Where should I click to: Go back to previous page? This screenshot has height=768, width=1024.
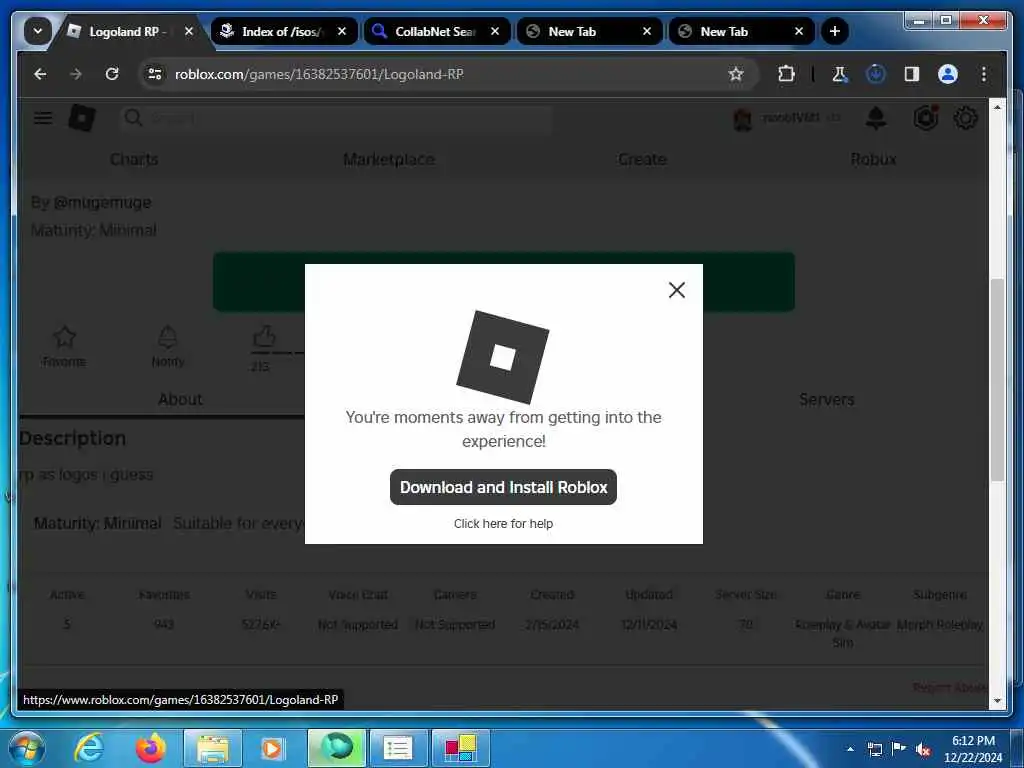point(40,74)
